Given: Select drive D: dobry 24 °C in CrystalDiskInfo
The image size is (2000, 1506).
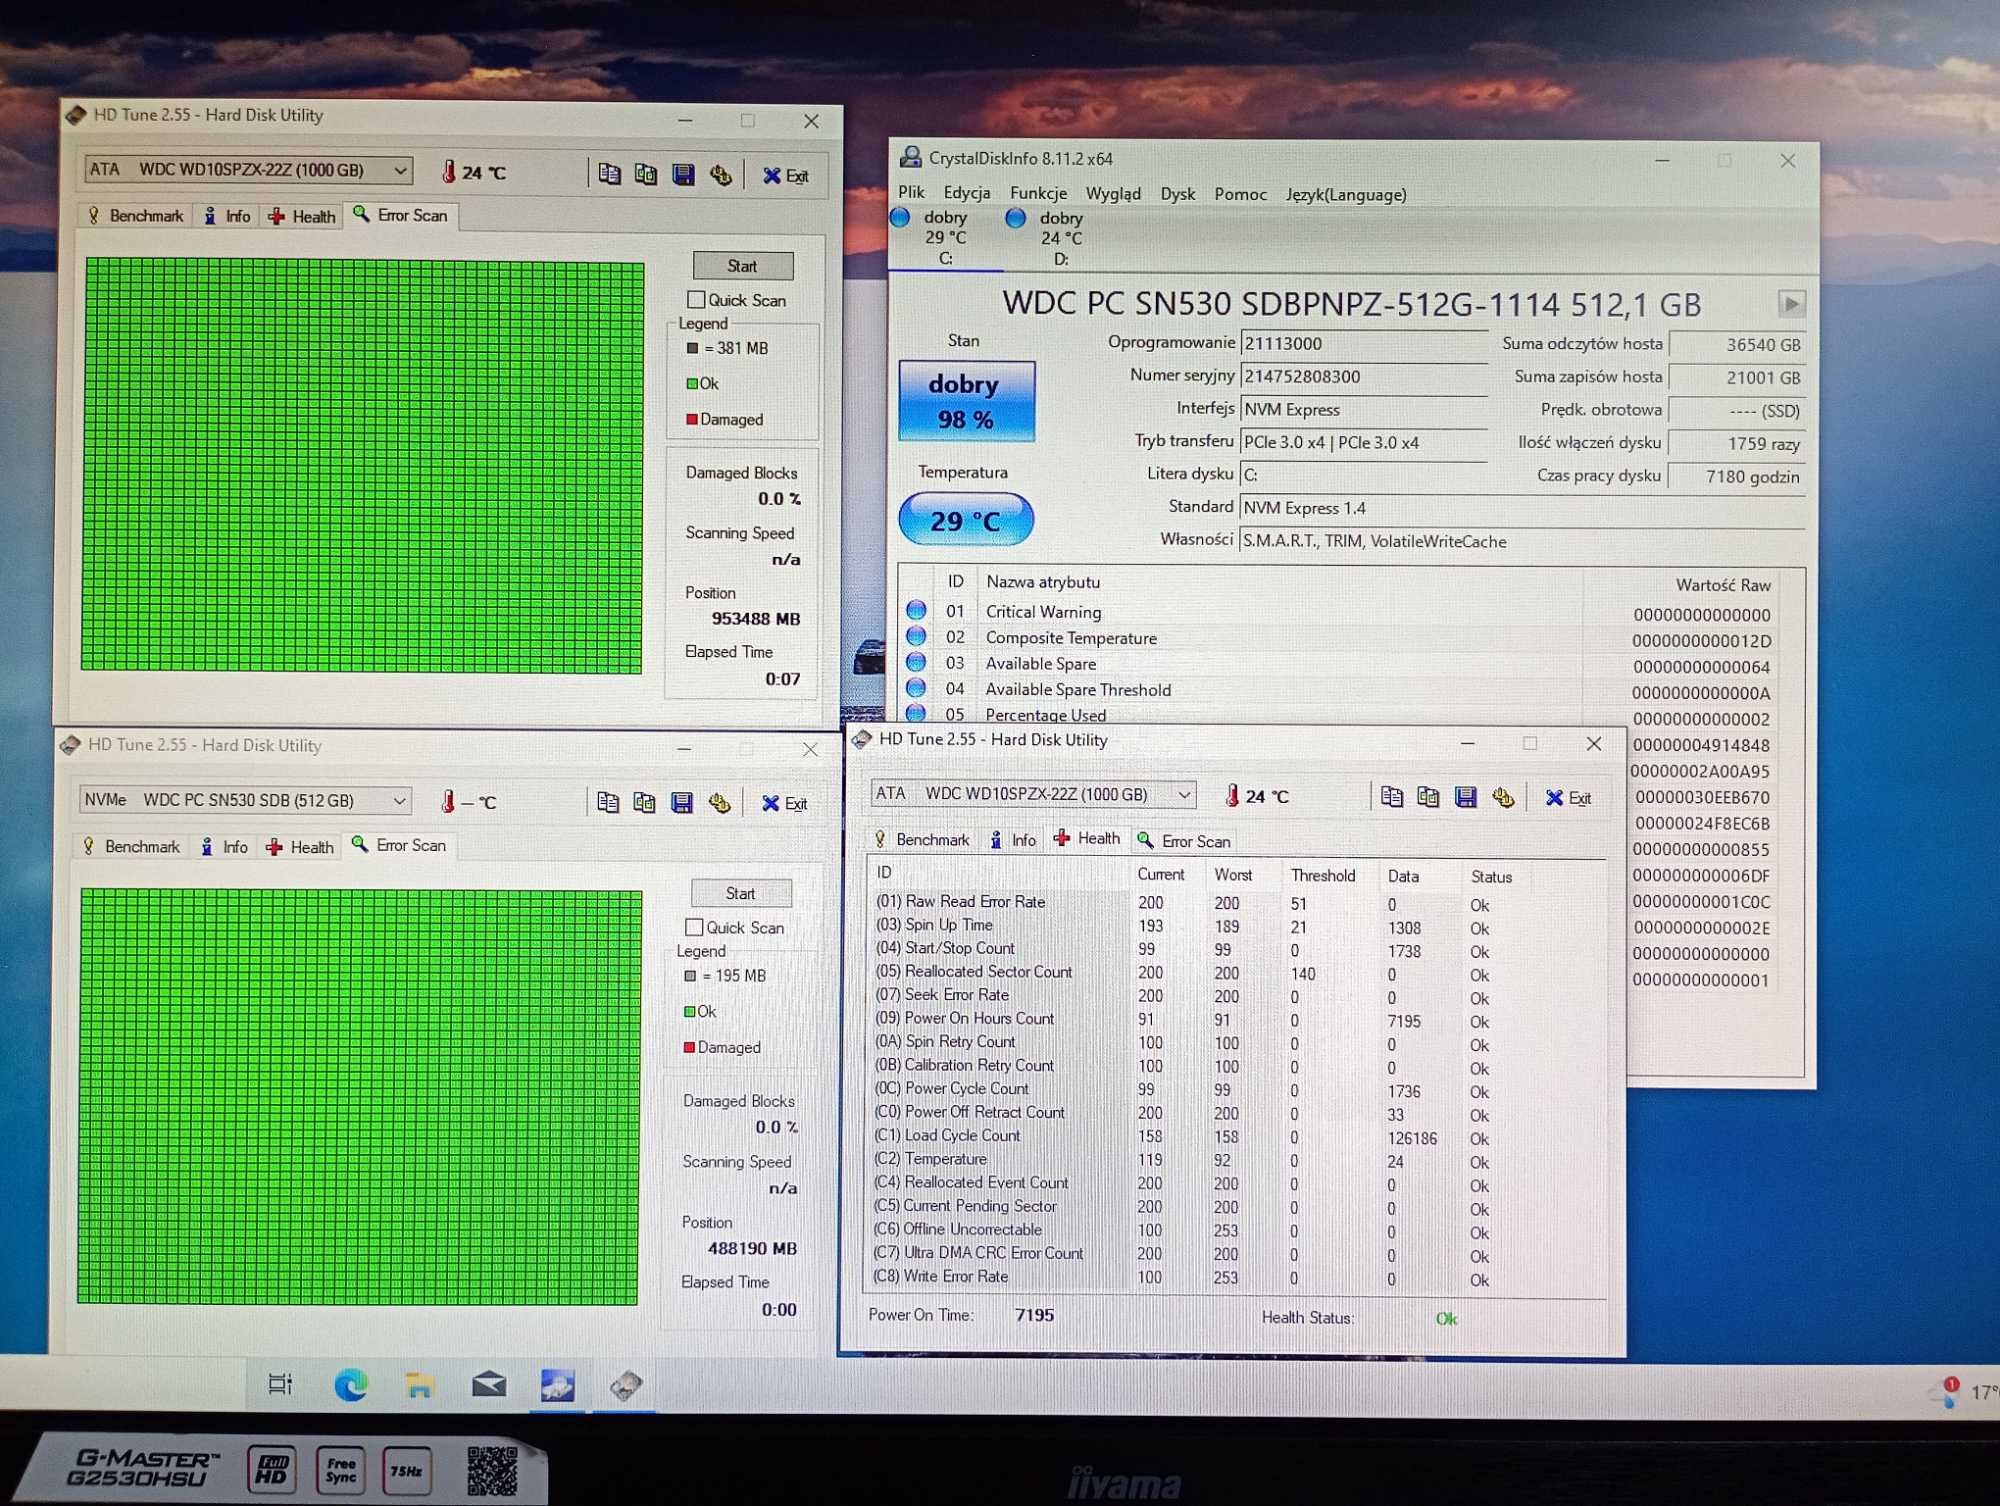Looking at the screenshot, I should [x=1060, y=238].
